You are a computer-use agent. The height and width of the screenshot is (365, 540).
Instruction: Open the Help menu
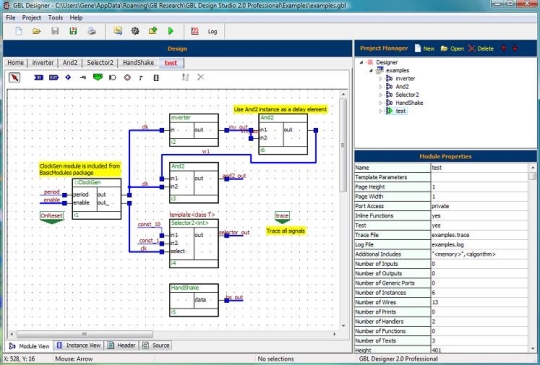click(x=76, y=18)
